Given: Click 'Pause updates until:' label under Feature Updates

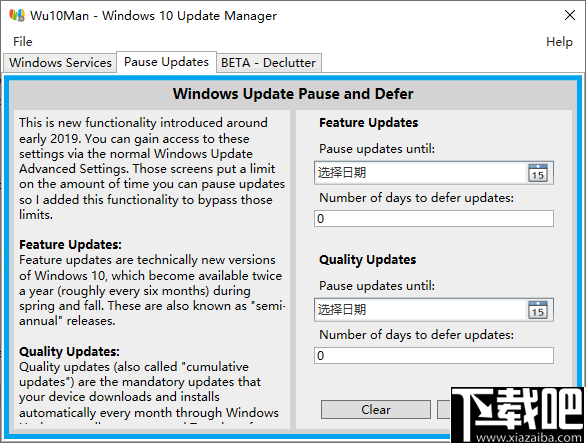Looking at the screenshot, I should pos(377,149).
